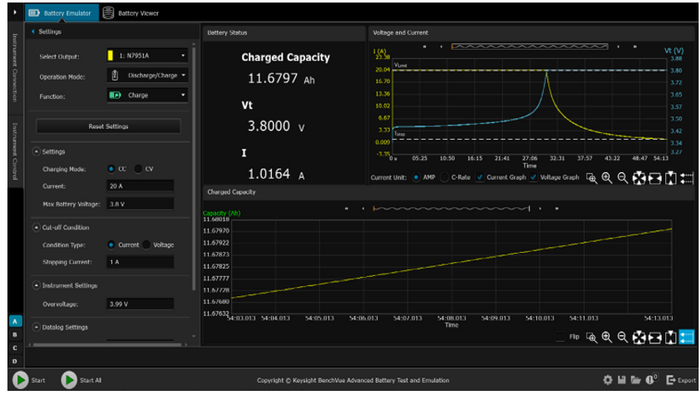Click the Stopping Current input field
This screenshot has height=400, width=700.
coord(145,261)
